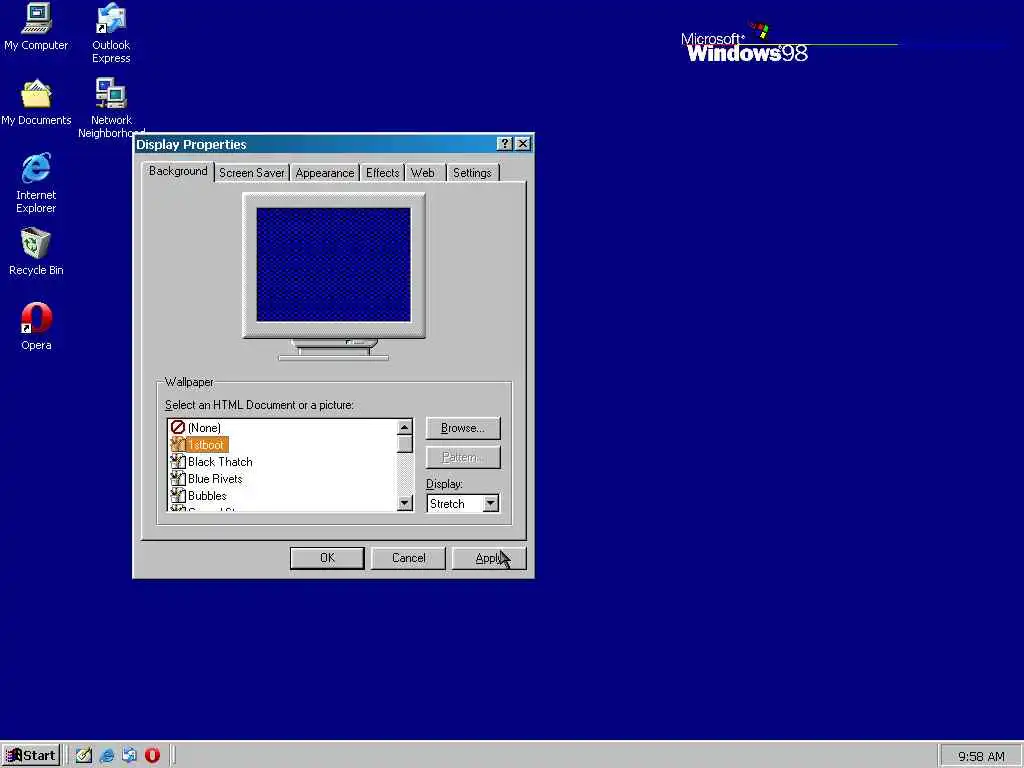Click the monitor wallpaper preview
The height and width of the screenshot is (768, 1024).
[x=334, y=264]
